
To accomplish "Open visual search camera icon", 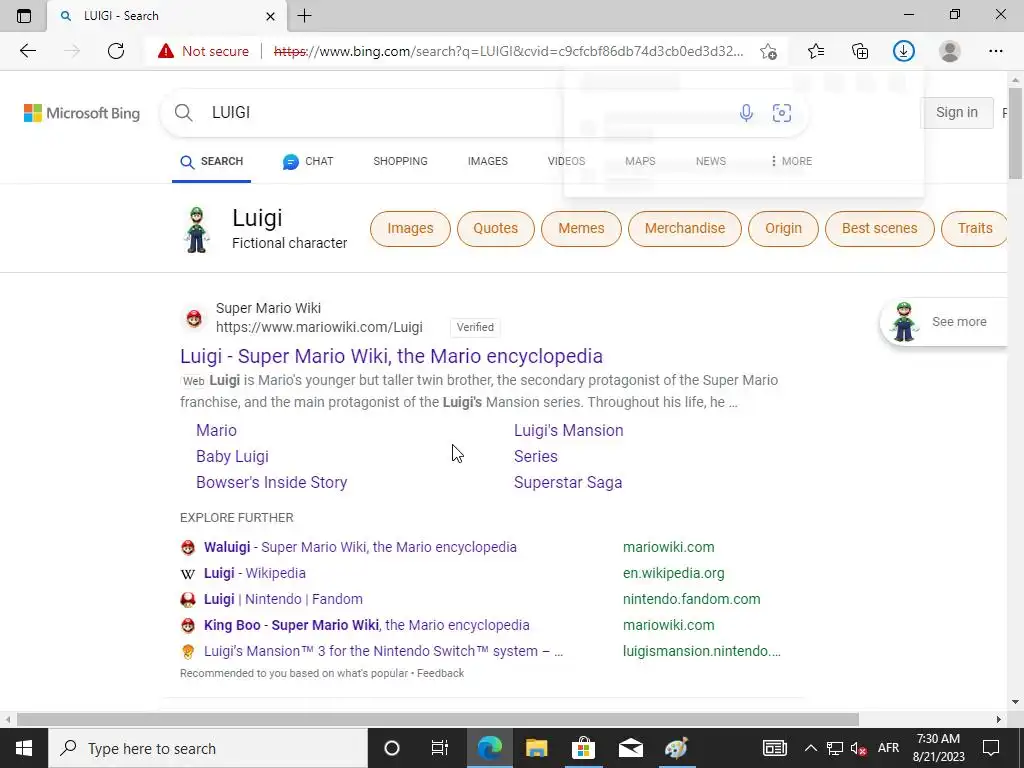I will [782, 113].
